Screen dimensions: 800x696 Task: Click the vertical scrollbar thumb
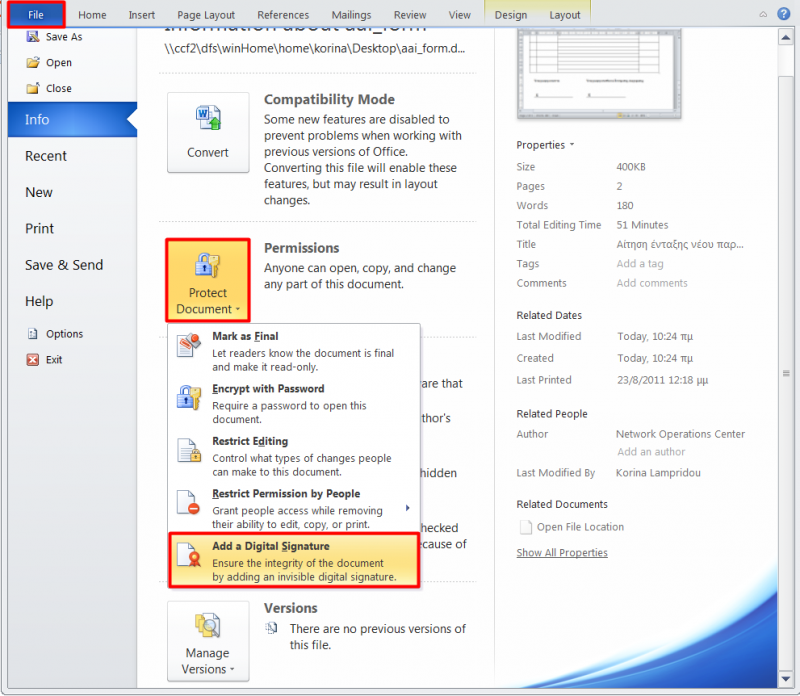pos(786,372)
